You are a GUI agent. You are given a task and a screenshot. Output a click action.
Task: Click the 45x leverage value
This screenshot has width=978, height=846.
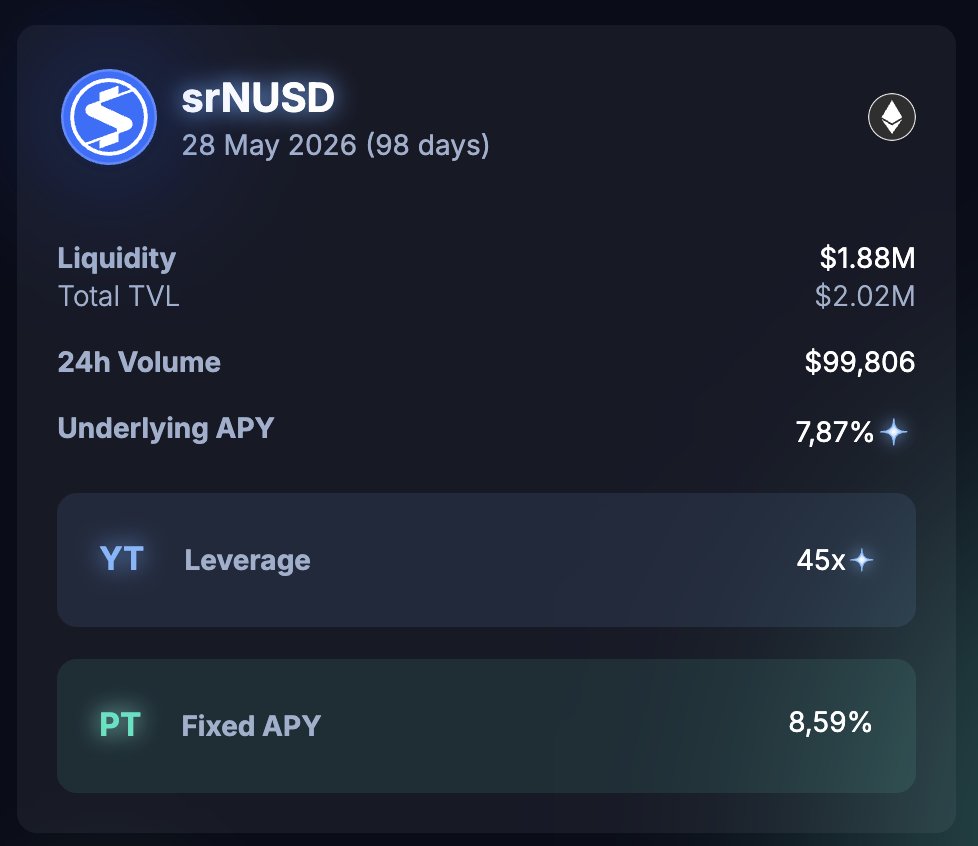click(x=821, y=560)
